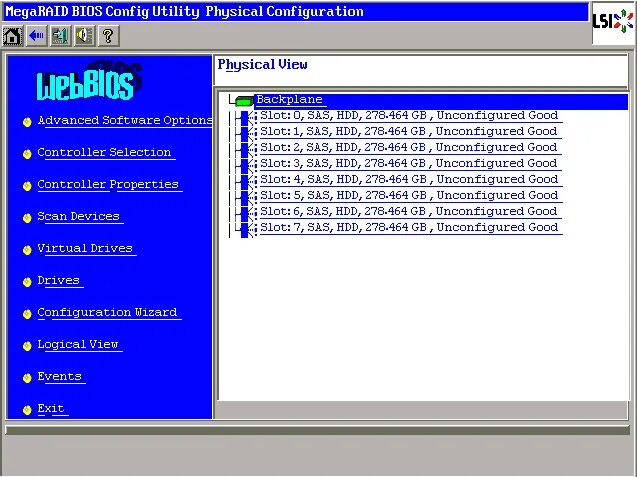637x477 pixels.
Task: Select Slot: 2 Unconfigured Good drive
Action: pos(409,148)
